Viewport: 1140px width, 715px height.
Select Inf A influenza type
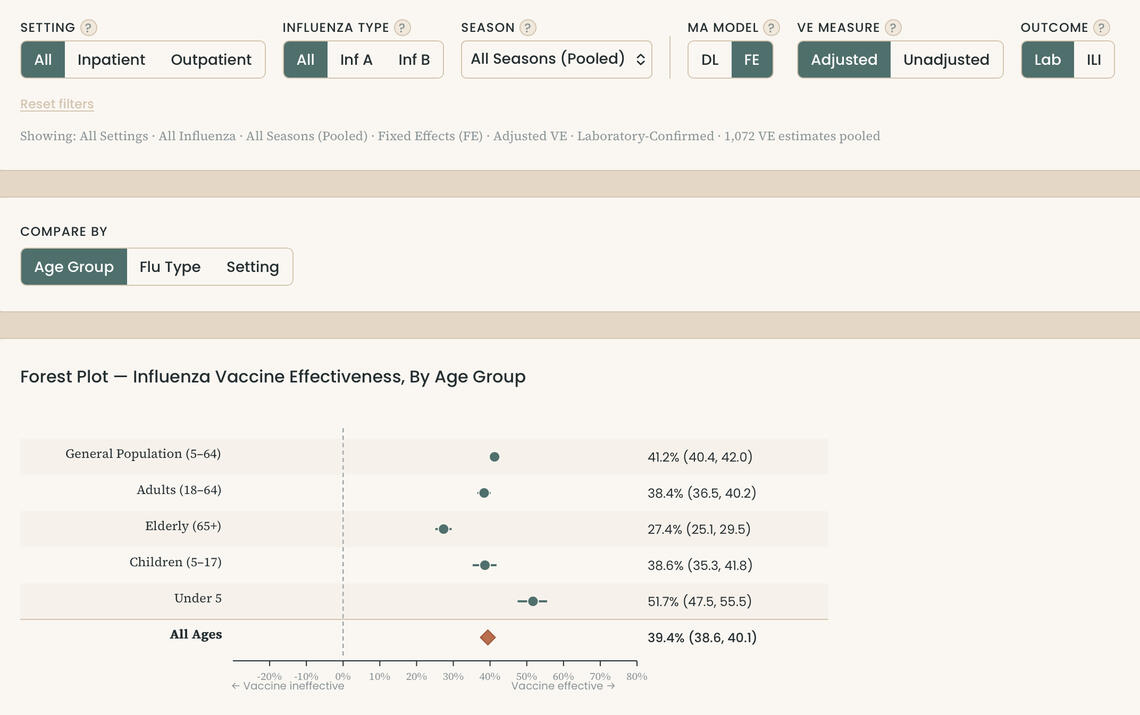pos(356,60)
